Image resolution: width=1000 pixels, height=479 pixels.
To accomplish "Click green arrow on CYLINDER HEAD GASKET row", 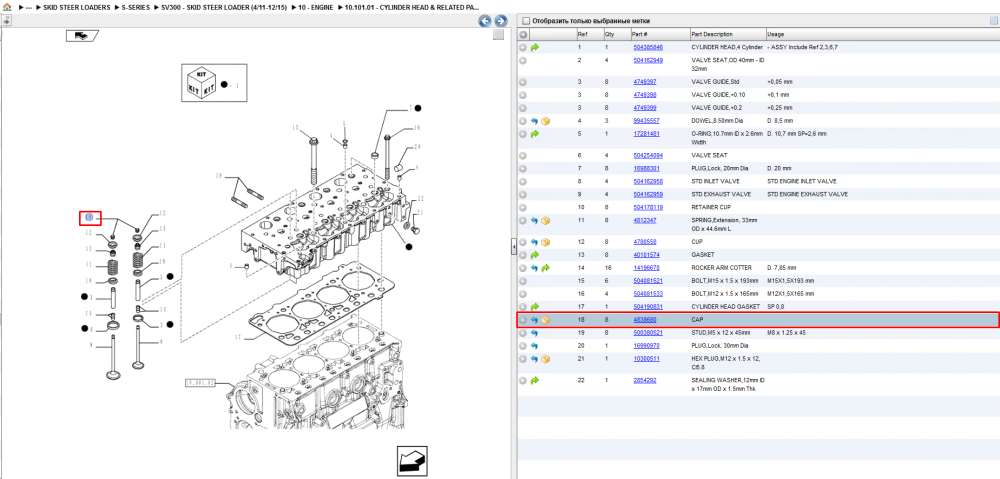I will pos(534,307).
